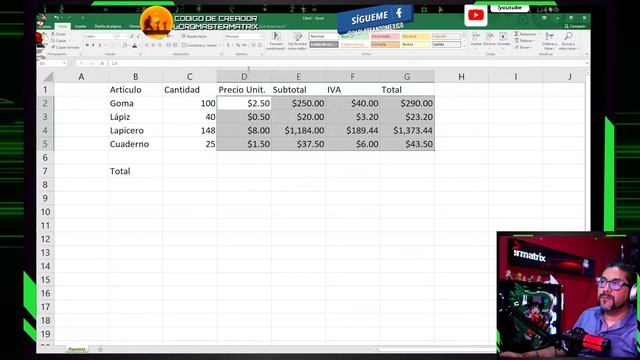Viewport: 640px width, 360px height.
Task: Increase the cell indent
Action: (175, 45)
